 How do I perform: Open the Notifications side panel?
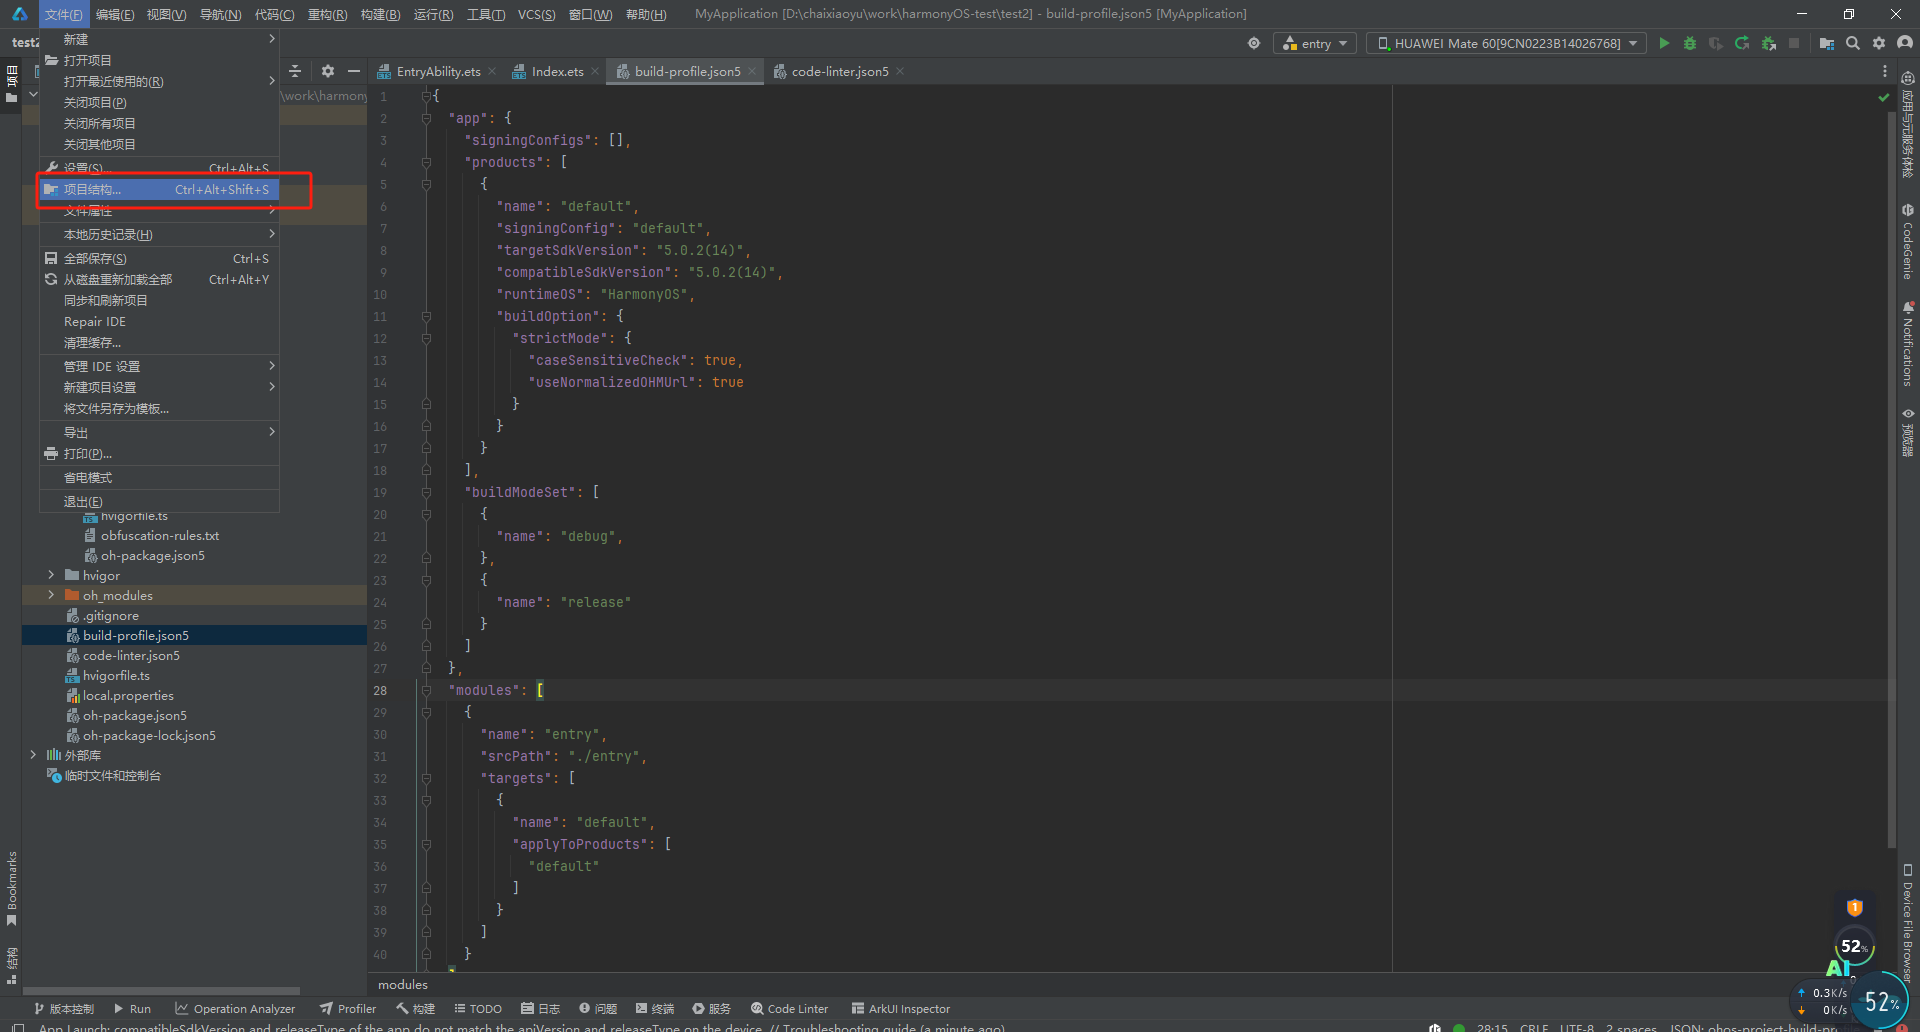1908,343
